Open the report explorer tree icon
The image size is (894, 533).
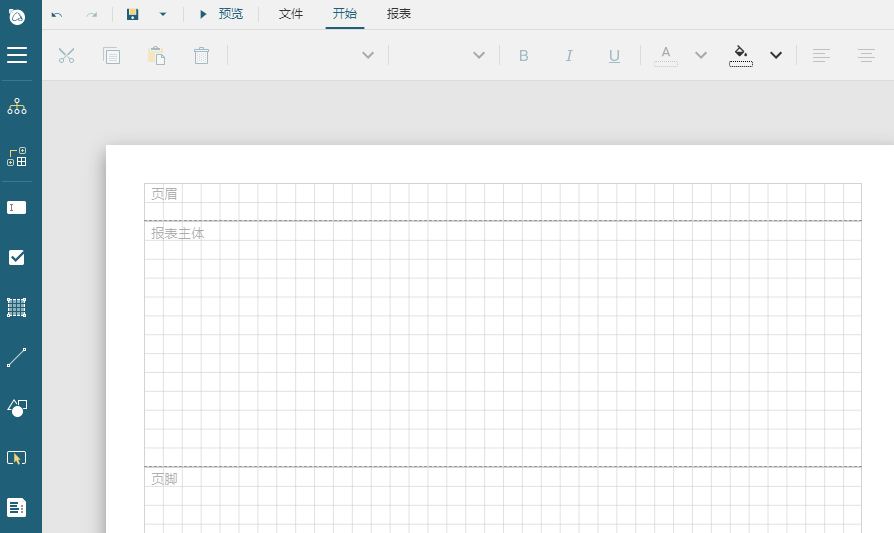pyautogui.click(x=17, y=106)
